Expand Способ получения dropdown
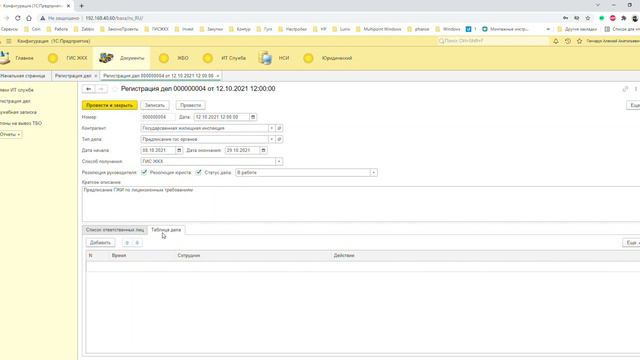 [279, 162]
